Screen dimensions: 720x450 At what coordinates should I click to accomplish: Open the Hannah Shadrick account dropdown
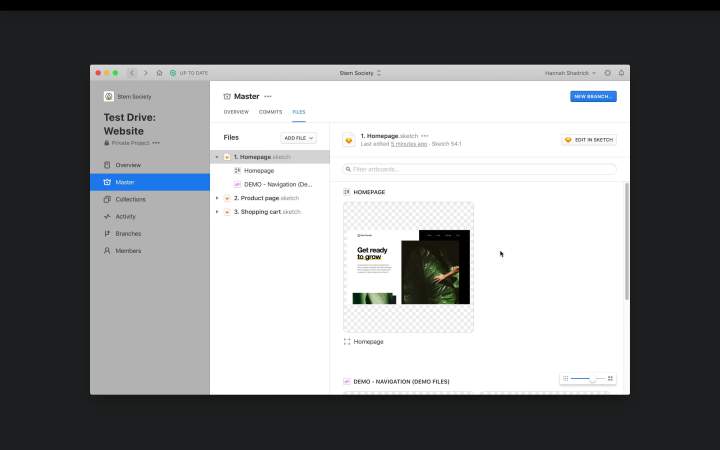point(570,73)
